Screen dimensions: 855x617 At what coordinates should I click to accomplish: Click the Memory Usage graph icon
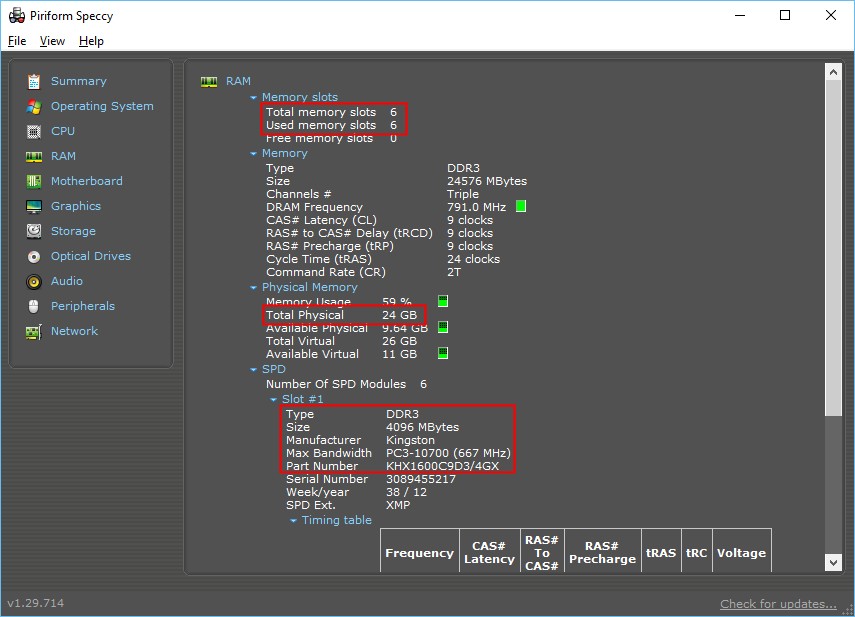[443, 301]
